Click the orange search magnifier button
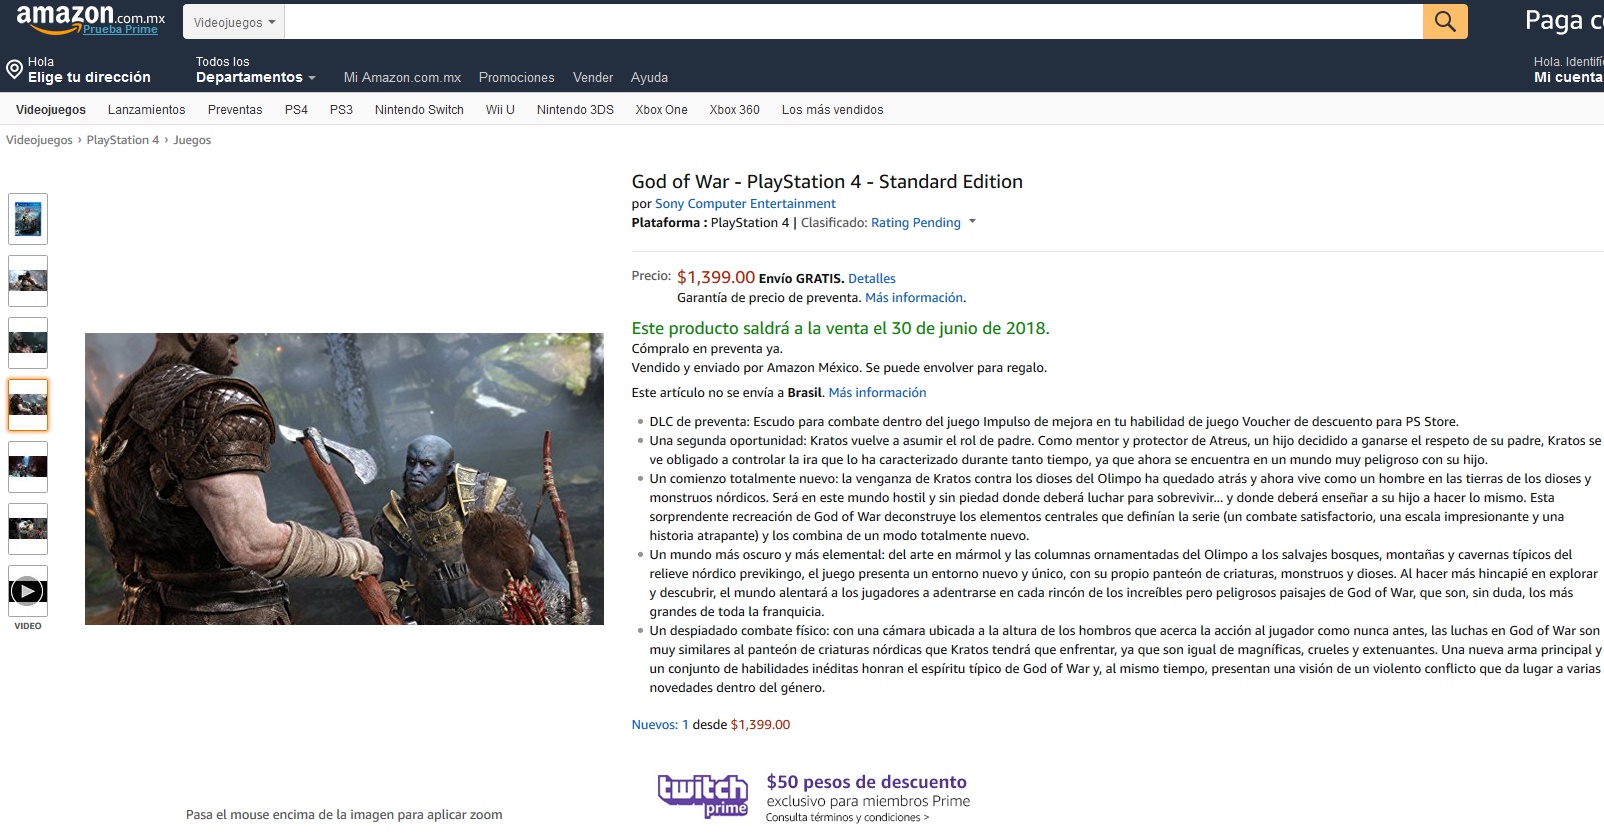Viewport: 1604px width, 836px height. (x=1445, y=21)
